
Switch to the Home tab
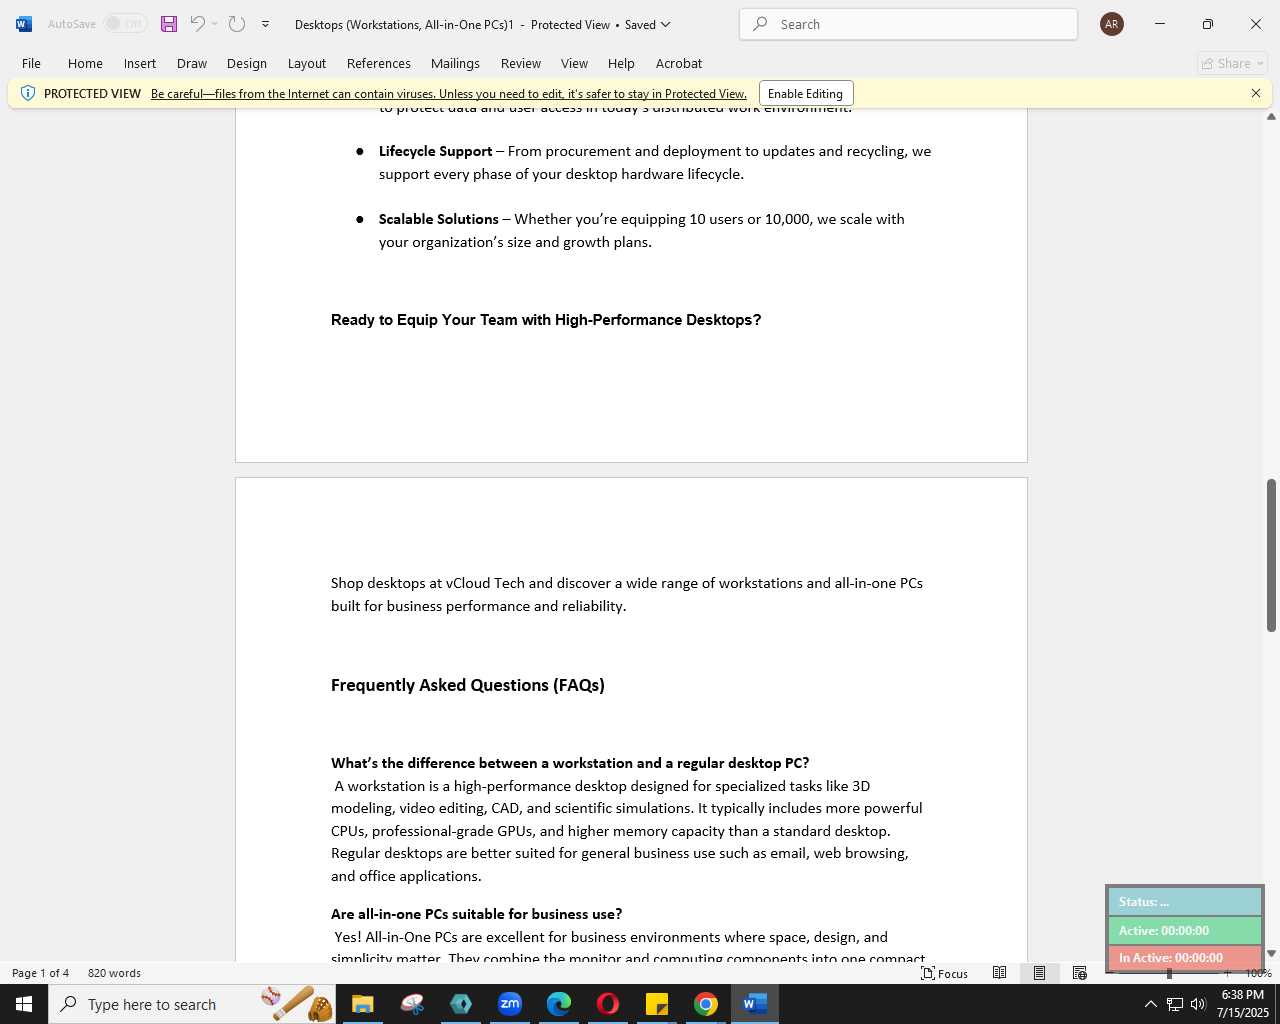click(x=85, y=63)
